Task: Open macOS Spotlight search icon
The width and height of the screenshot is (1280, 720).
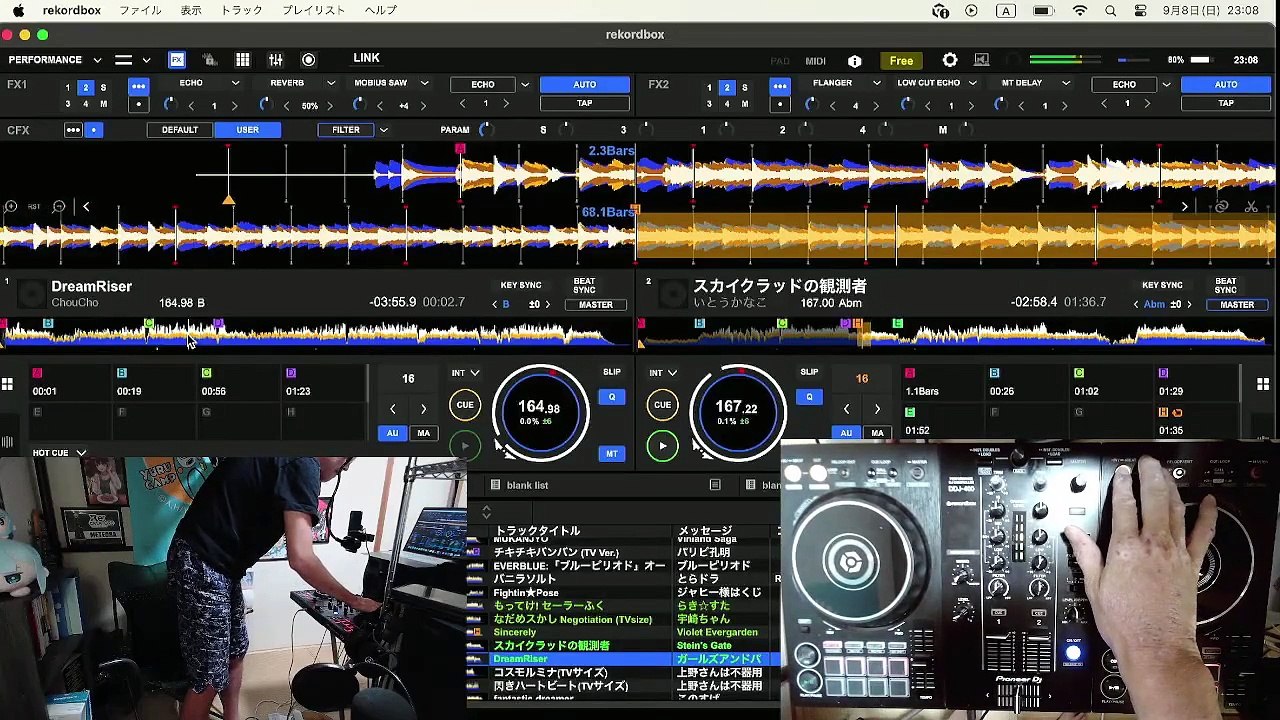Action: (1111, 11)
